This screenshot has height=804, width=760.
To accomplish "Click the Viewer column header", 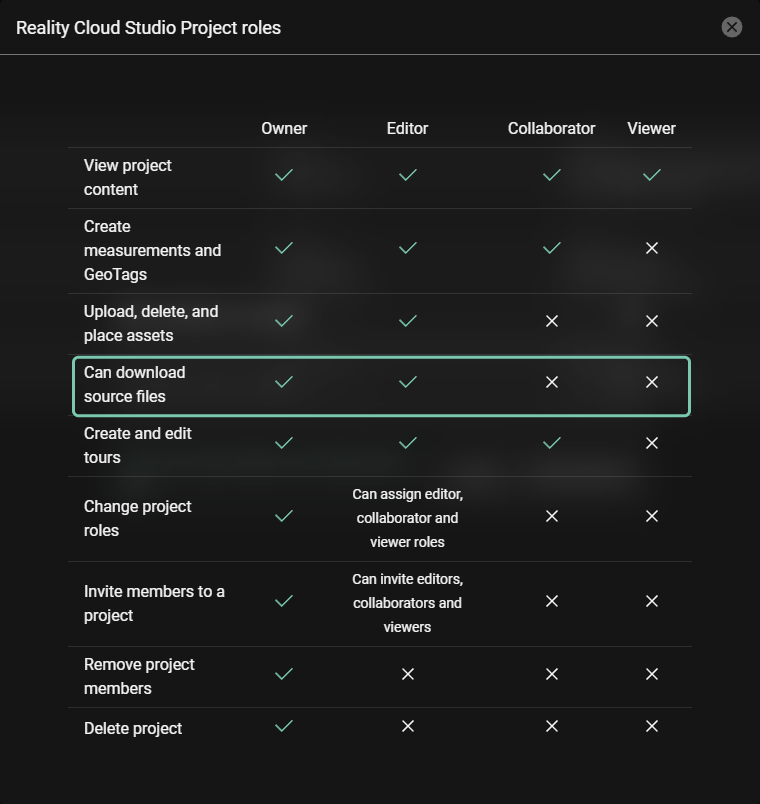I will (652, 128).
